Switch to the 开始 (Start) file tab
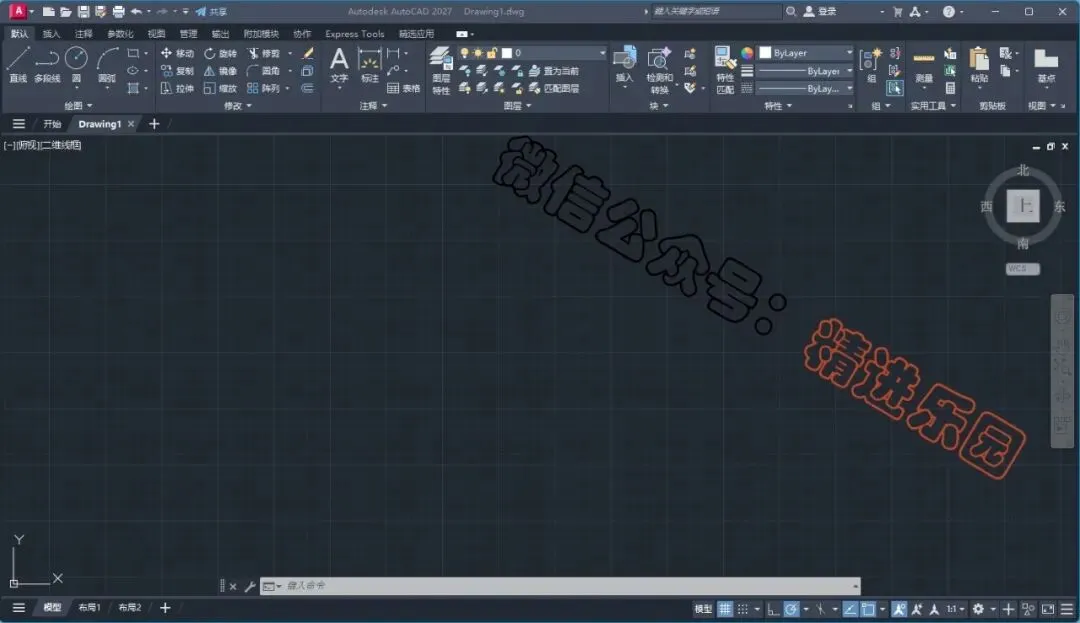 click(52, 124)
